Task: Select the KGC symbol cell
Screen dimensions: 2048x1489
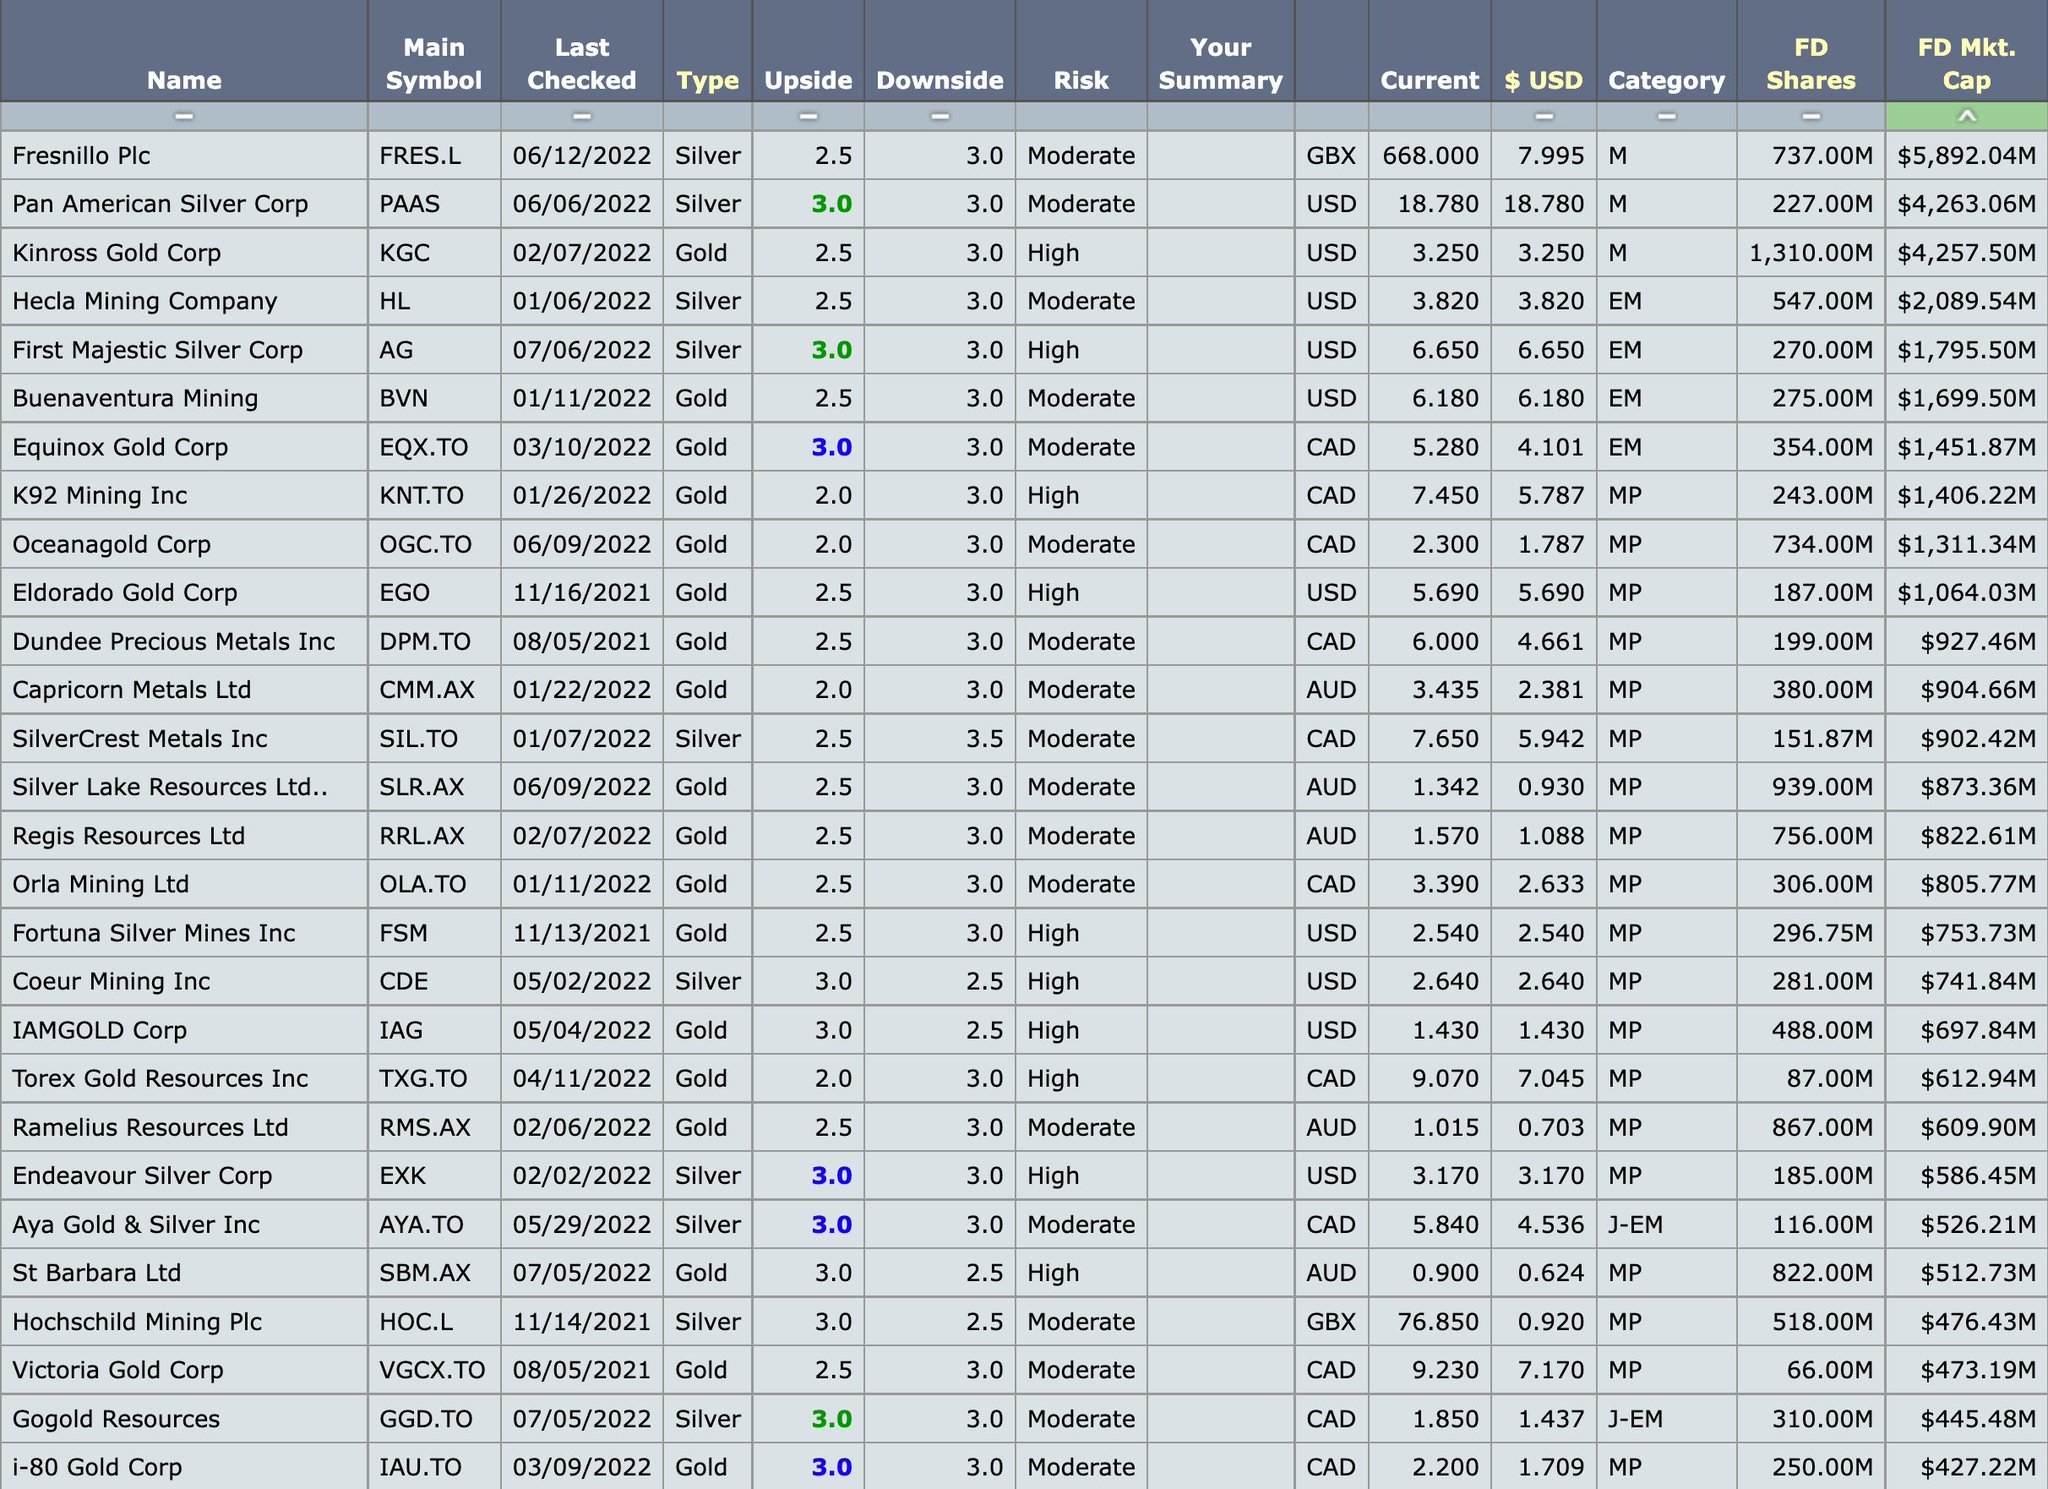Action: (405, 253)
